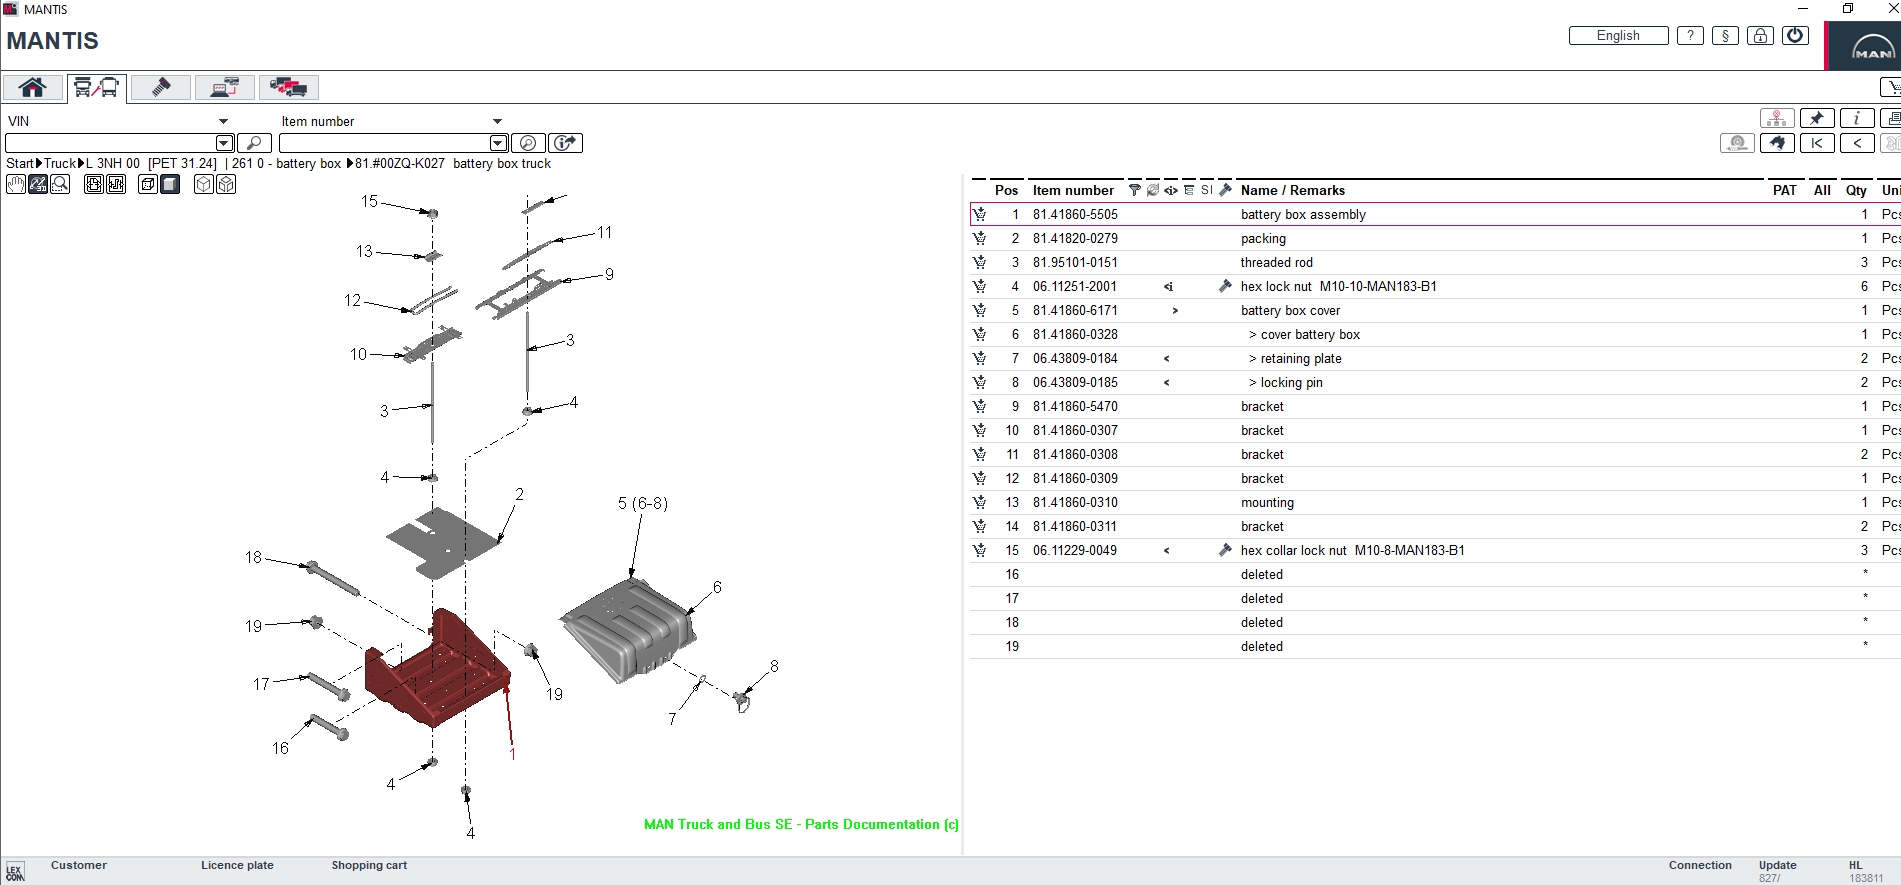1901x885 pixels.
Task: Focus the item number text input field
Action: [x=384, y=143]
